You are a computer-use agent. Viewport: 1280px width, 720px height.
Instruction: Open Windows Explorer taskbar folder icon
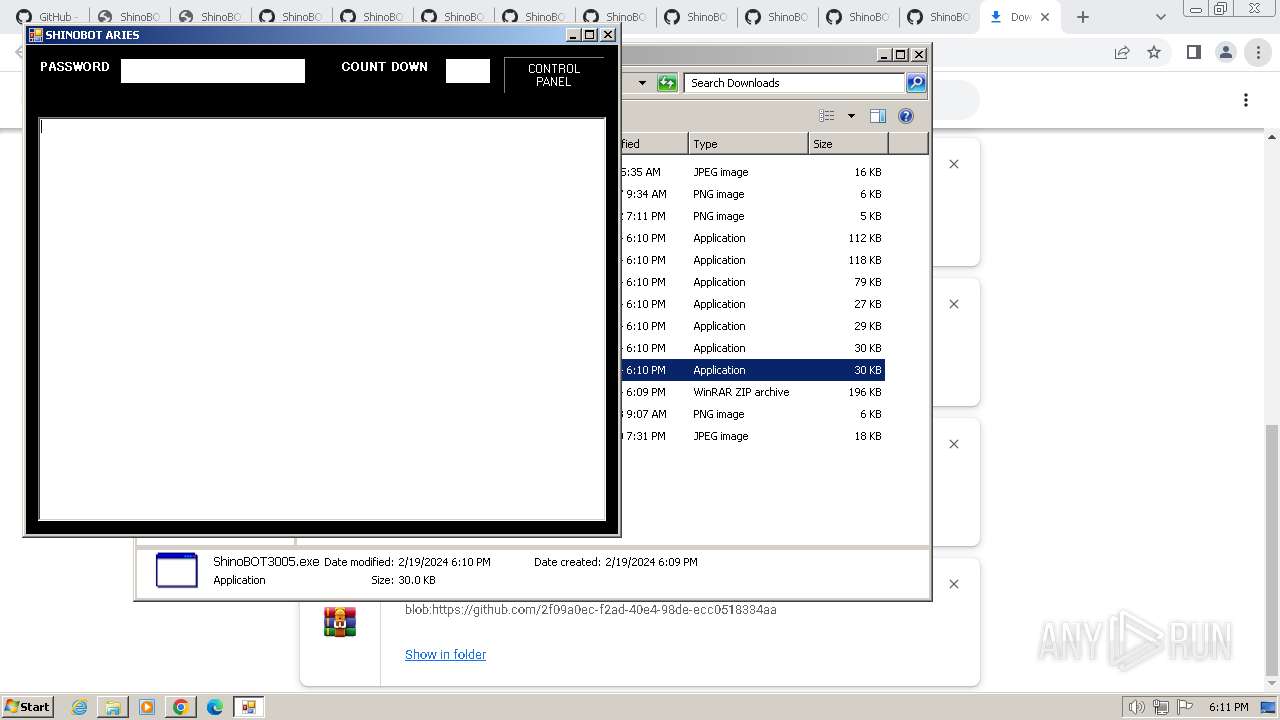(113, 707)
